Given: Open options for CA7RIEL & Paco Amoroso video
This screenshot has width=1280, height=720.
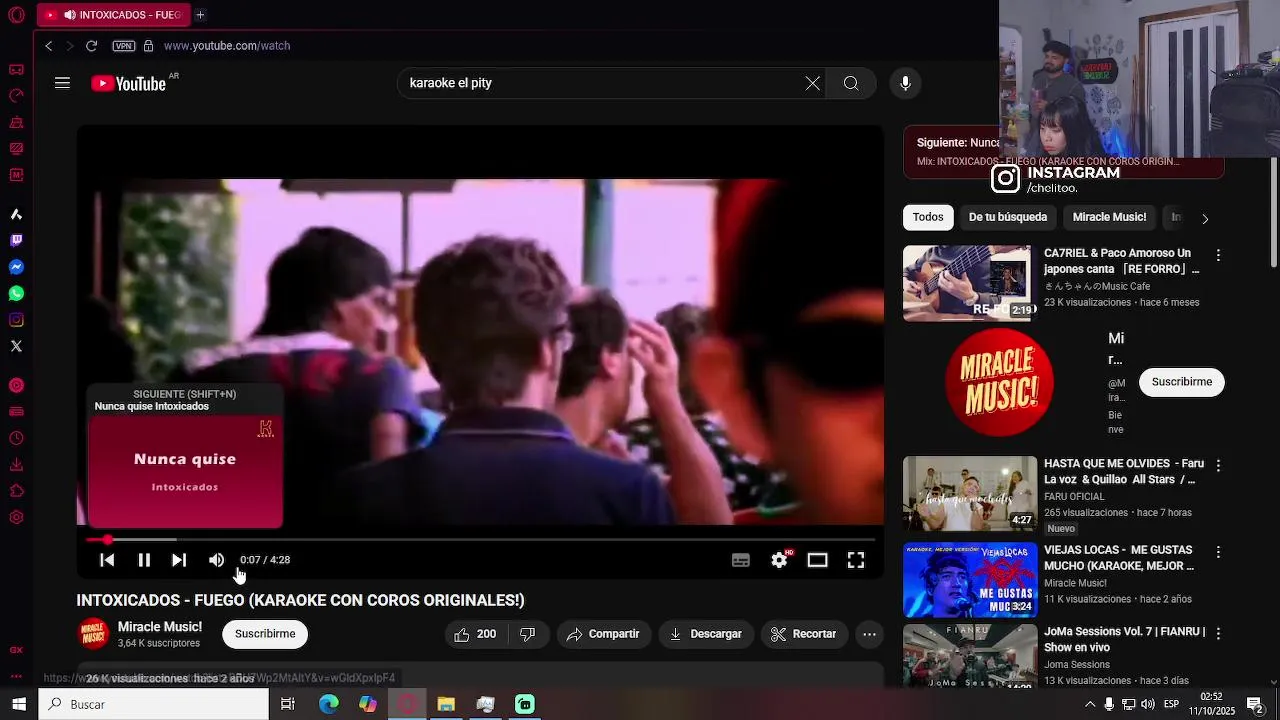Looking at the screenshot, I should coord(1218,256).
